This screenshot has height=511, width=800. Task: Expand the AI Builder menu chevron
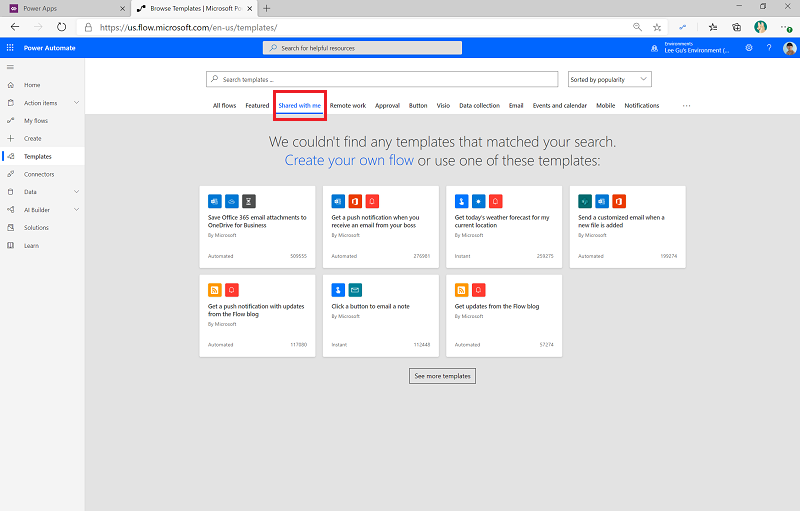pyautogui.click(x=77, y=210)
